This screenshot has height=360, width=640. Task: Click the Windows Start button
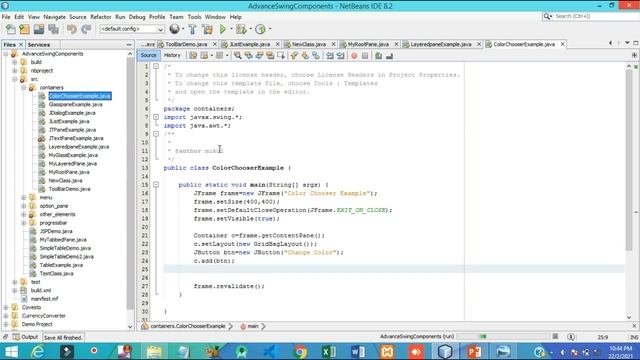pyautogui.click(x=11, y=351)
